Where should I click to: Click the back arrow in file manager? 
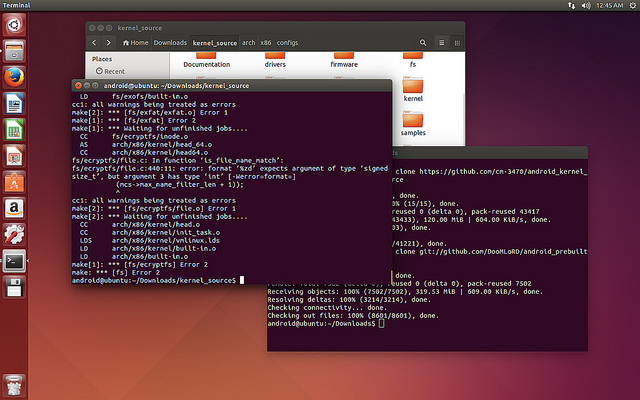tap(95, 43)
